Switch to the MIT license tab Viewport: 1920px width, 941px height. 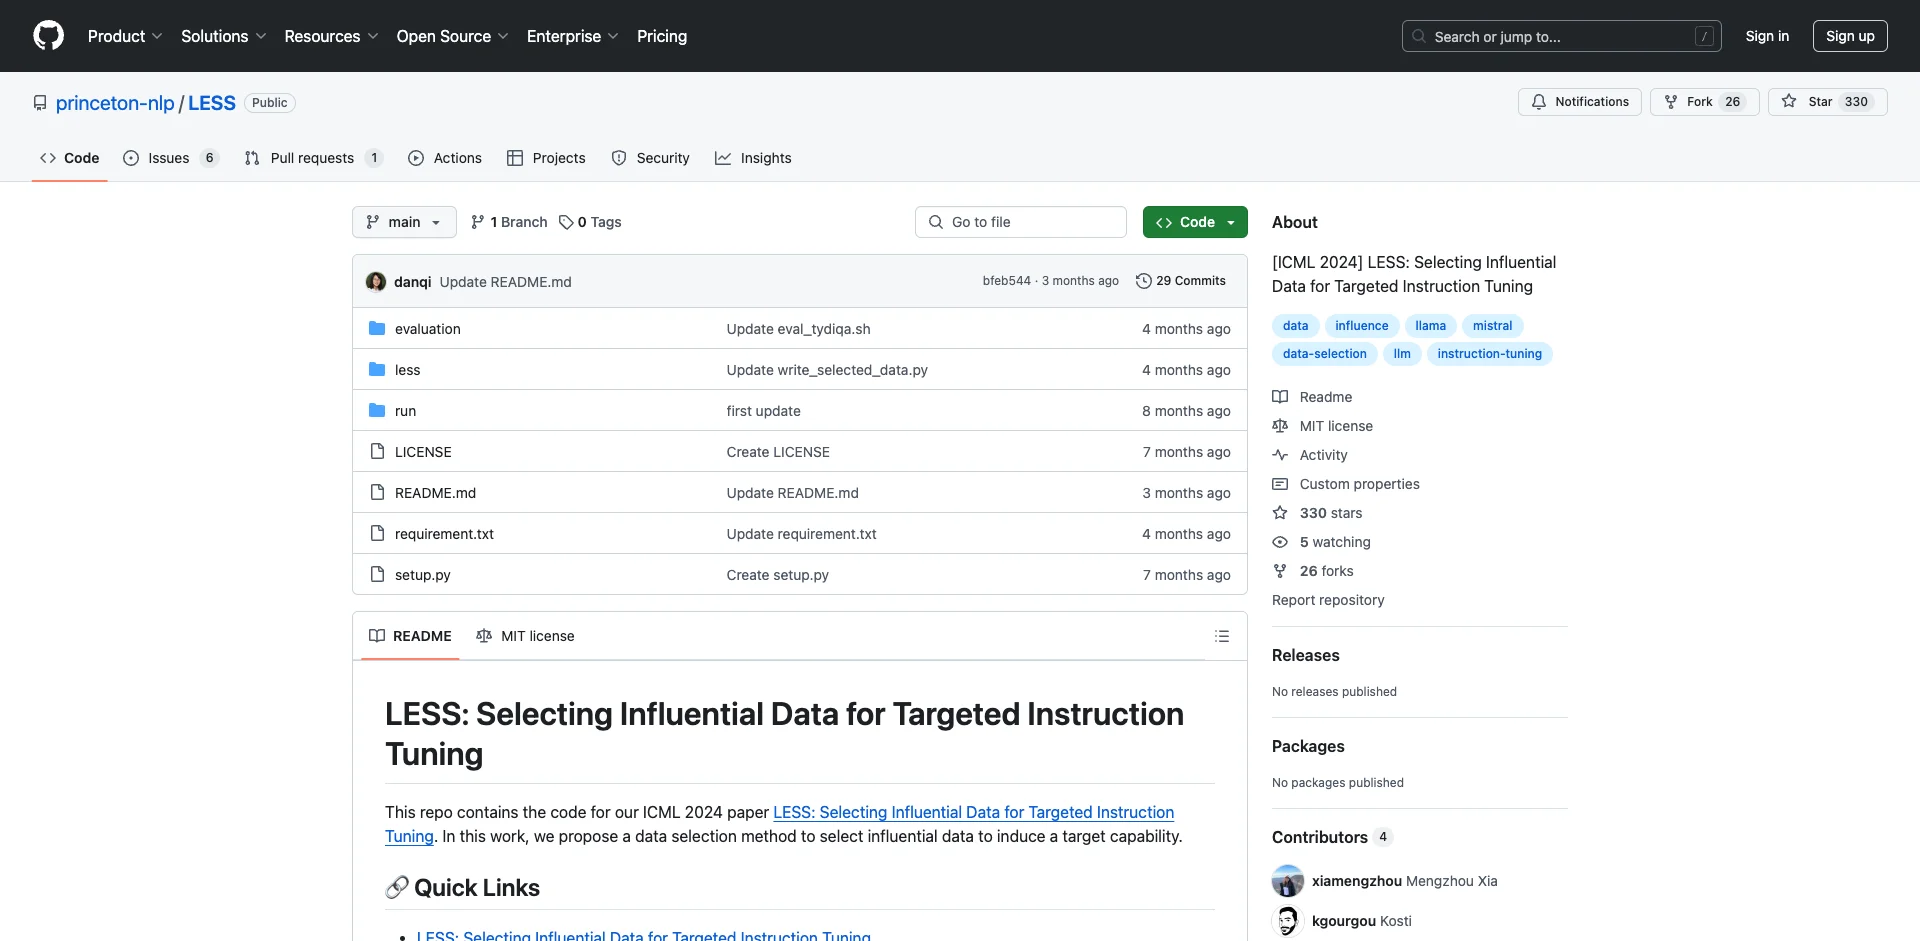[x=525, y=636]
